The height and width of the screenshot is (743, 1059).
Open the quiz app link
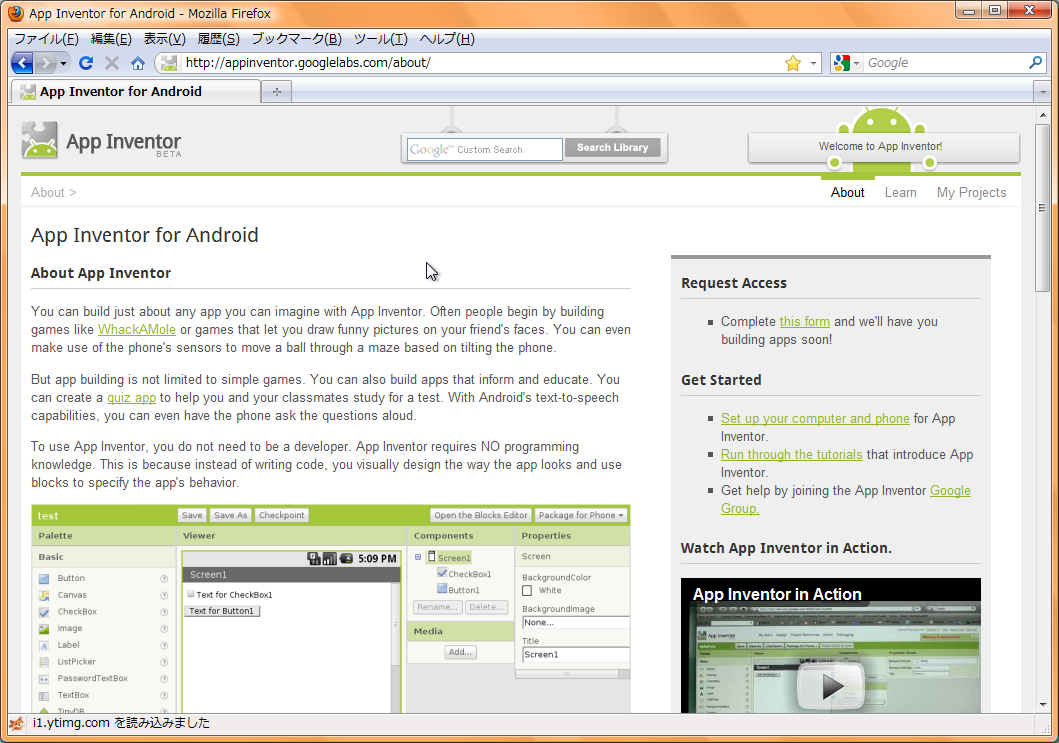131,398
